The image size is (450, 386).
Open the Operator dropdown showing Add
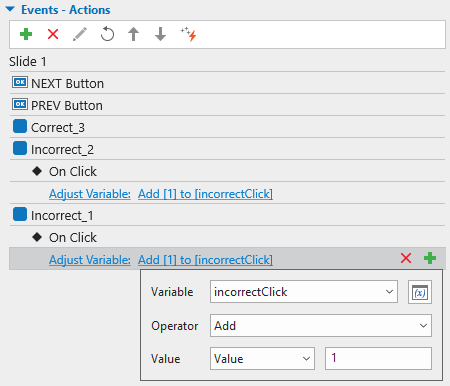point(321,325)
